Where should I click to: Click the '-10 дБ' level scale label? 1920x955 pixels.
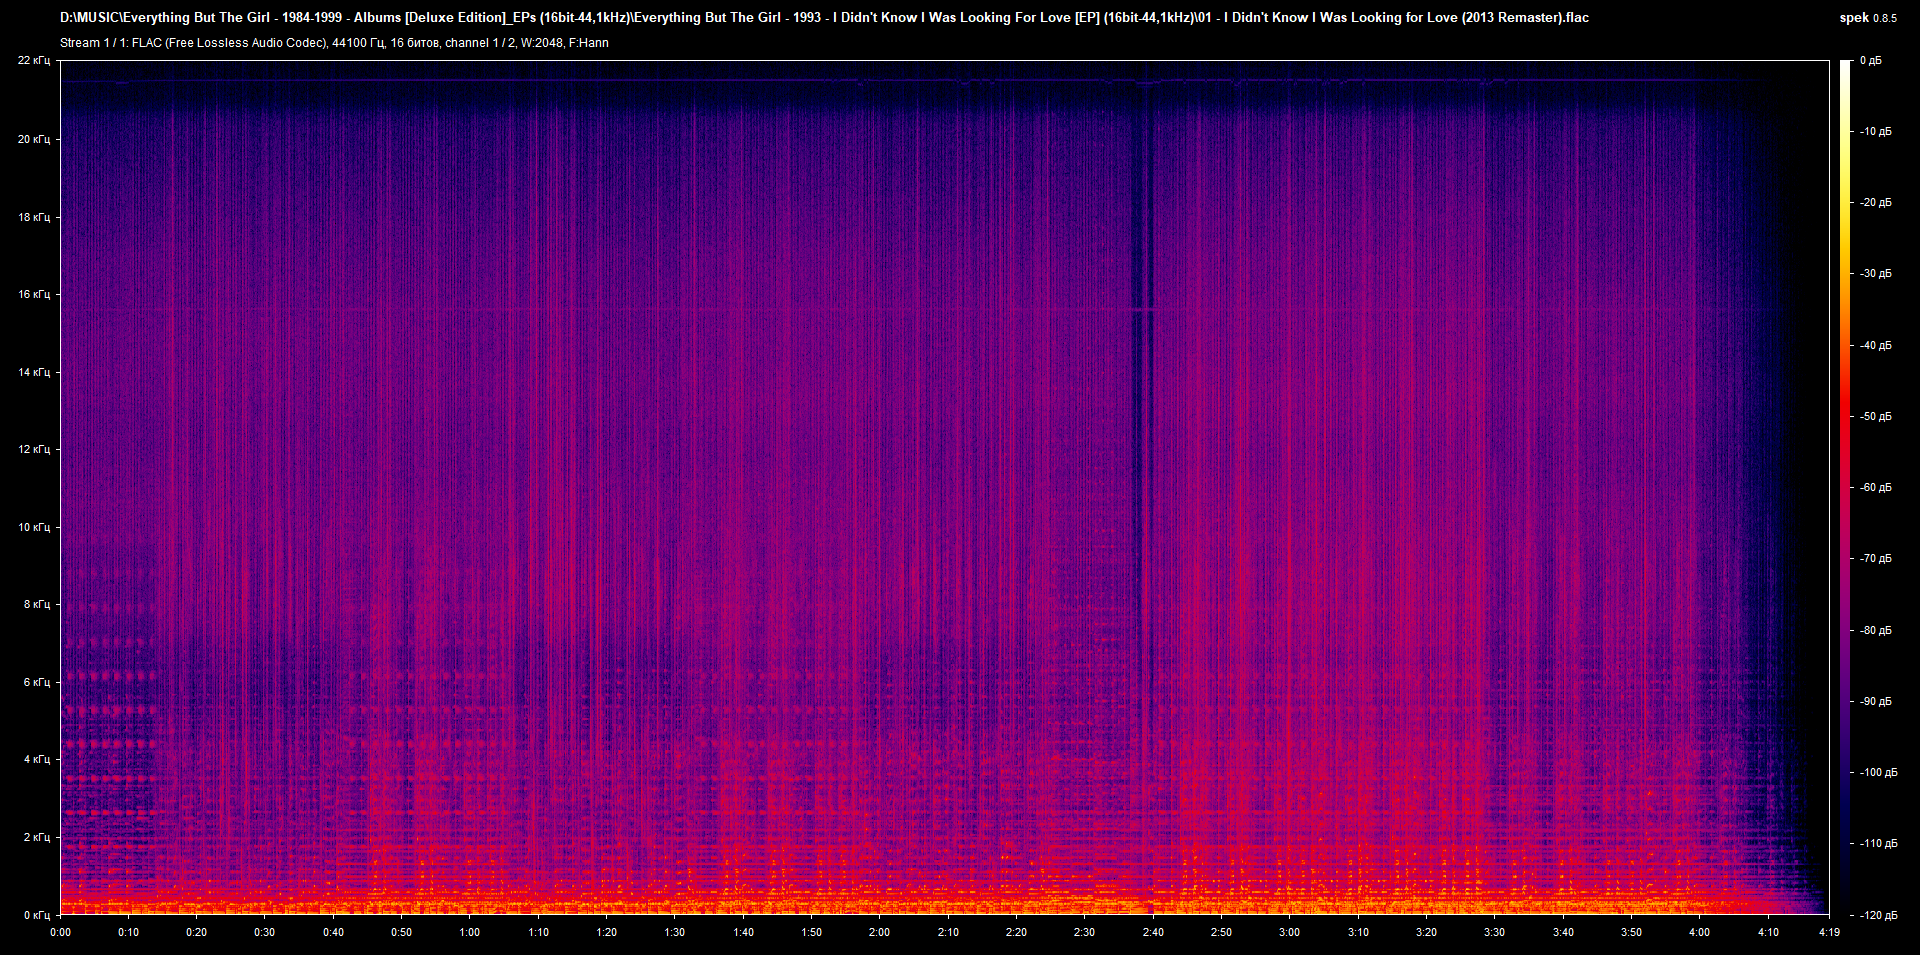(x=1876, y=132)
